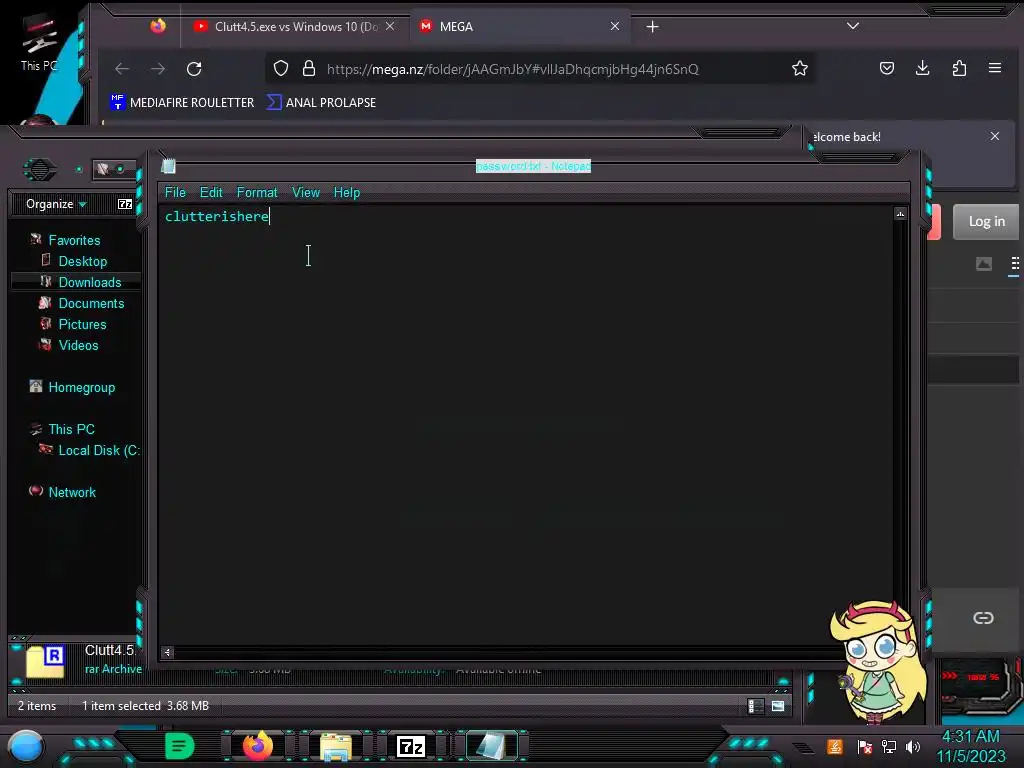Click the Firefox address bar URL
Image resolution: width=1024 pixels, height=768 pixels.
[513, 69]
